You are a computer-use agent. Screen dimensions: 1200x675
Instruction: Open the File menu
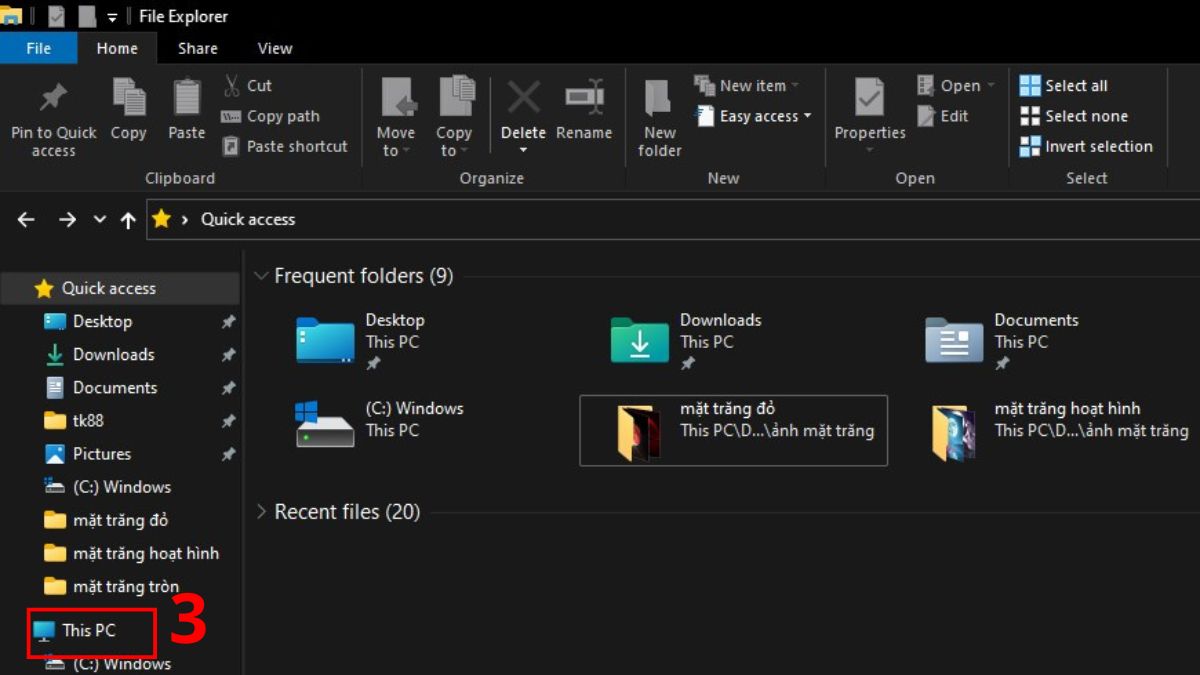pos(38,47)
